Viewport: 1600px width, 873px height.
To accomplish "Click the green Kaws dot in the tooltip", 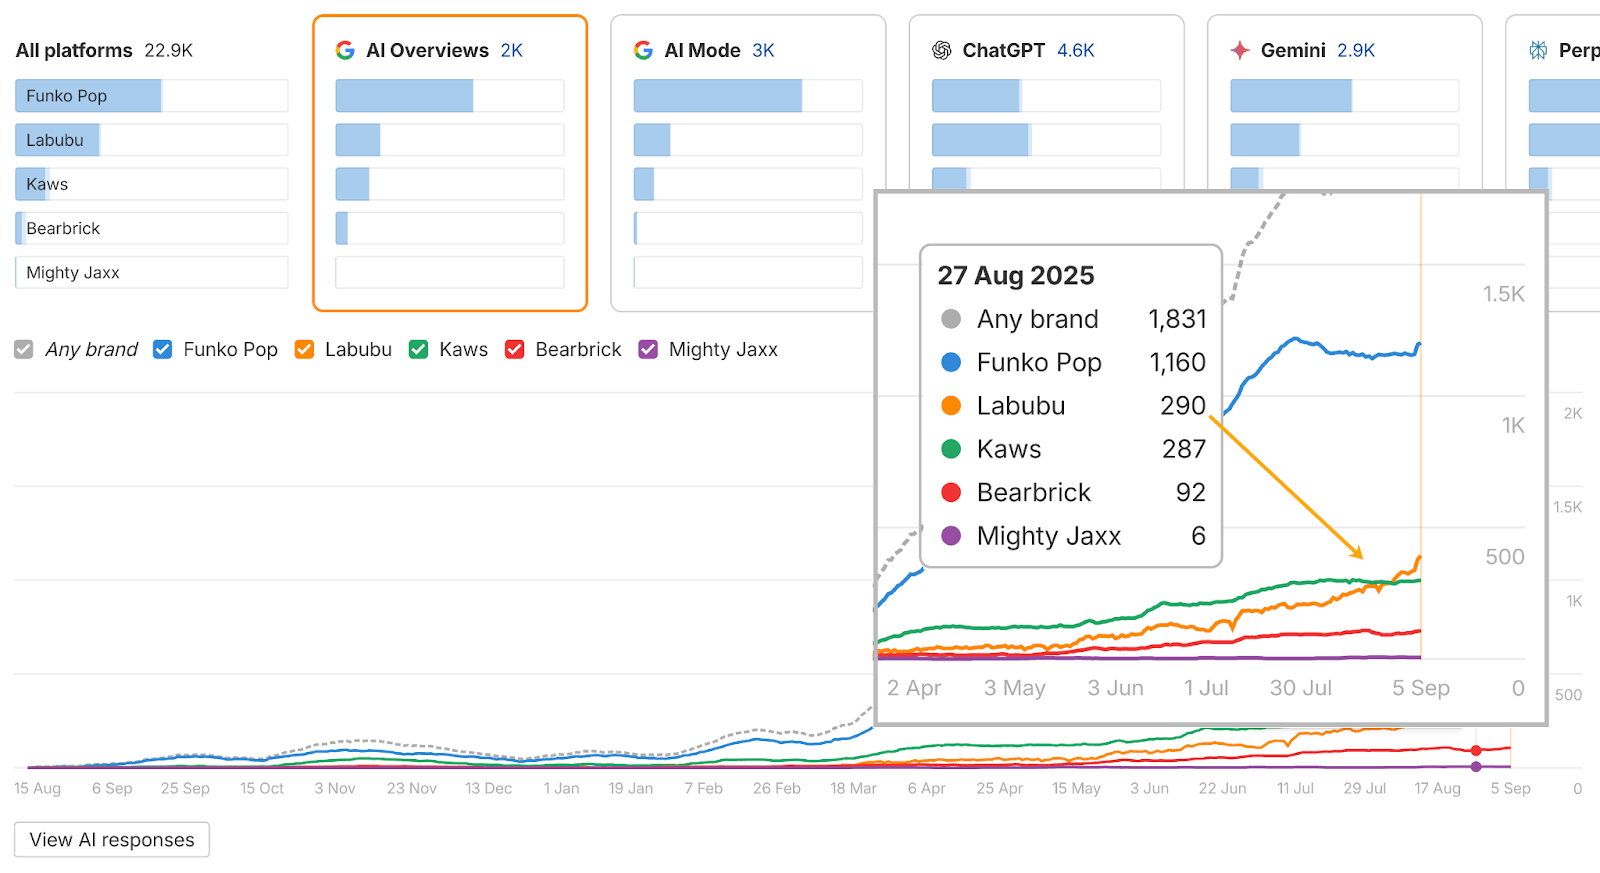I will coord(951,449).
